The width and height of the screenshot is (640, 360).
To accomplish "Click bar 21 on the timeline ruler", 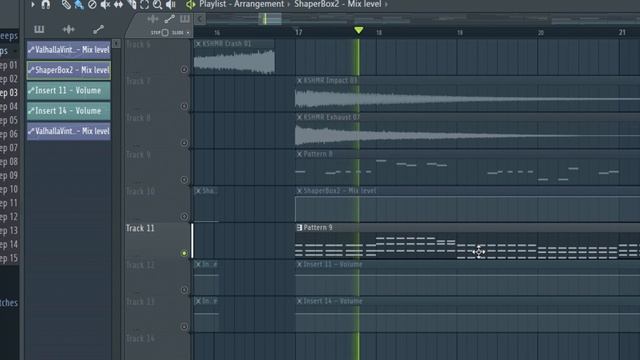I will [622, 32].
